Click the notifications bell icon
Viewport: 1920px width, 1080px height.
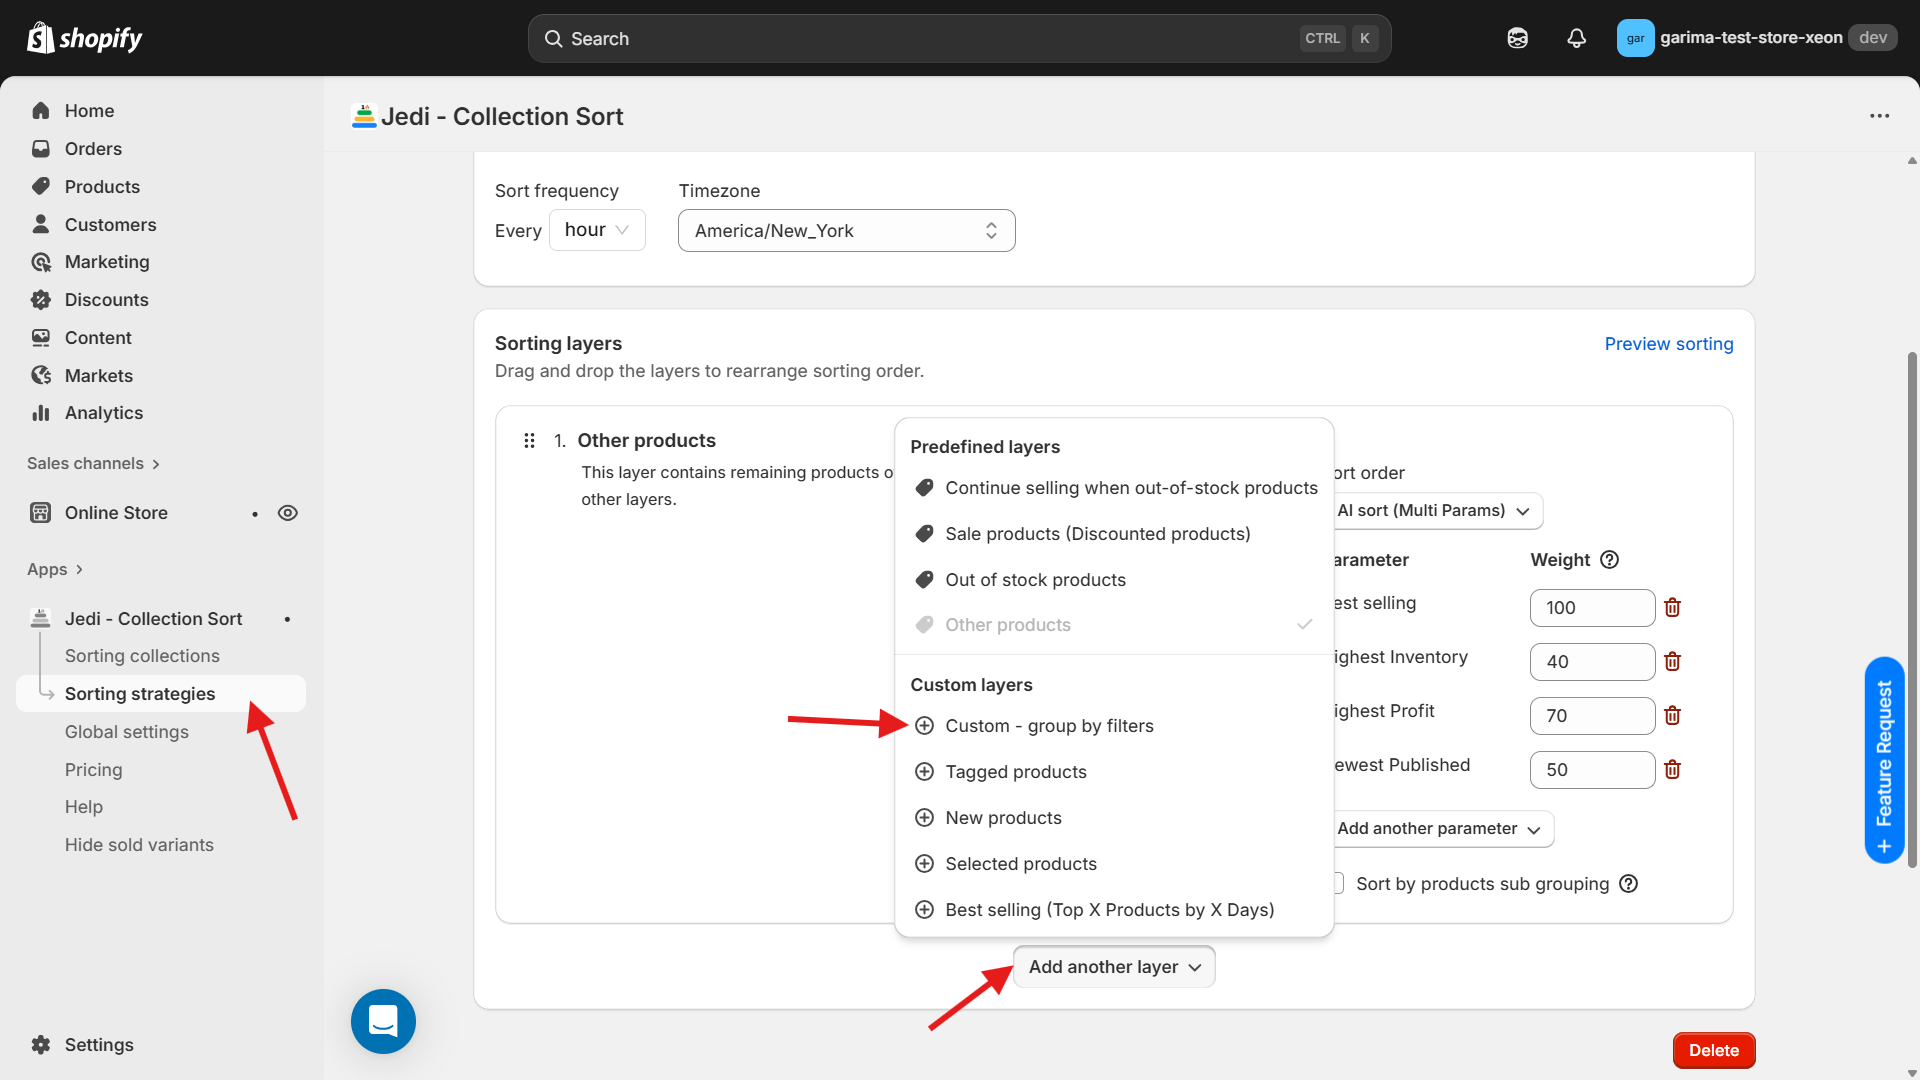(x=1576, y=38)
